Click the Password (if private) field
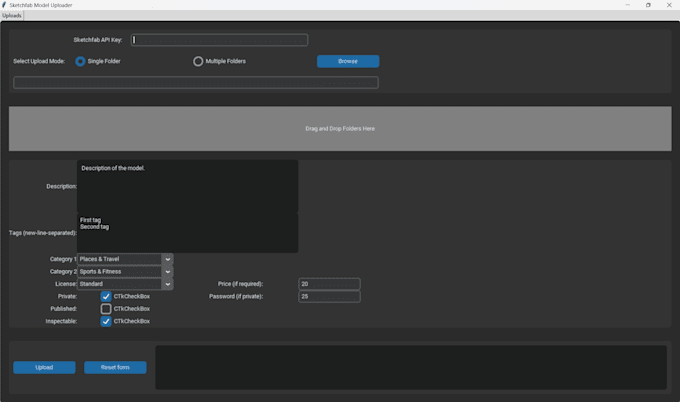 (x=329, y=297)
